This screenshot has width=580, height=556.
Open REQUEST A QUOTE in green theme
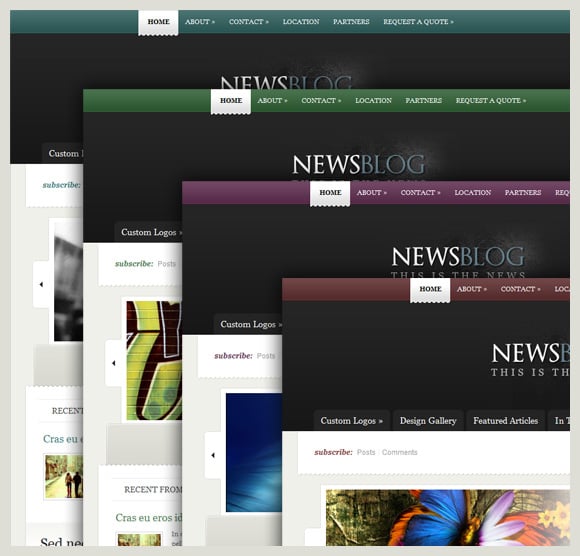pos(491,101)
